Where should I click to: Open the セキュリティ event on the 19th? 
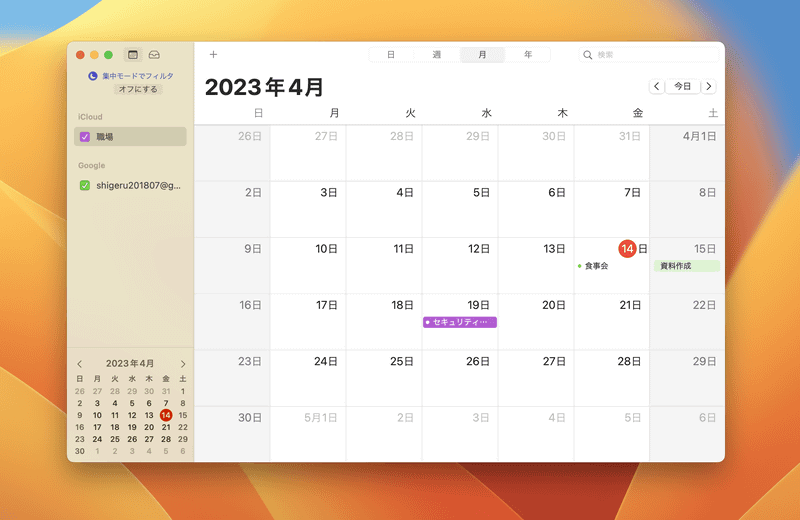point(460,322)
